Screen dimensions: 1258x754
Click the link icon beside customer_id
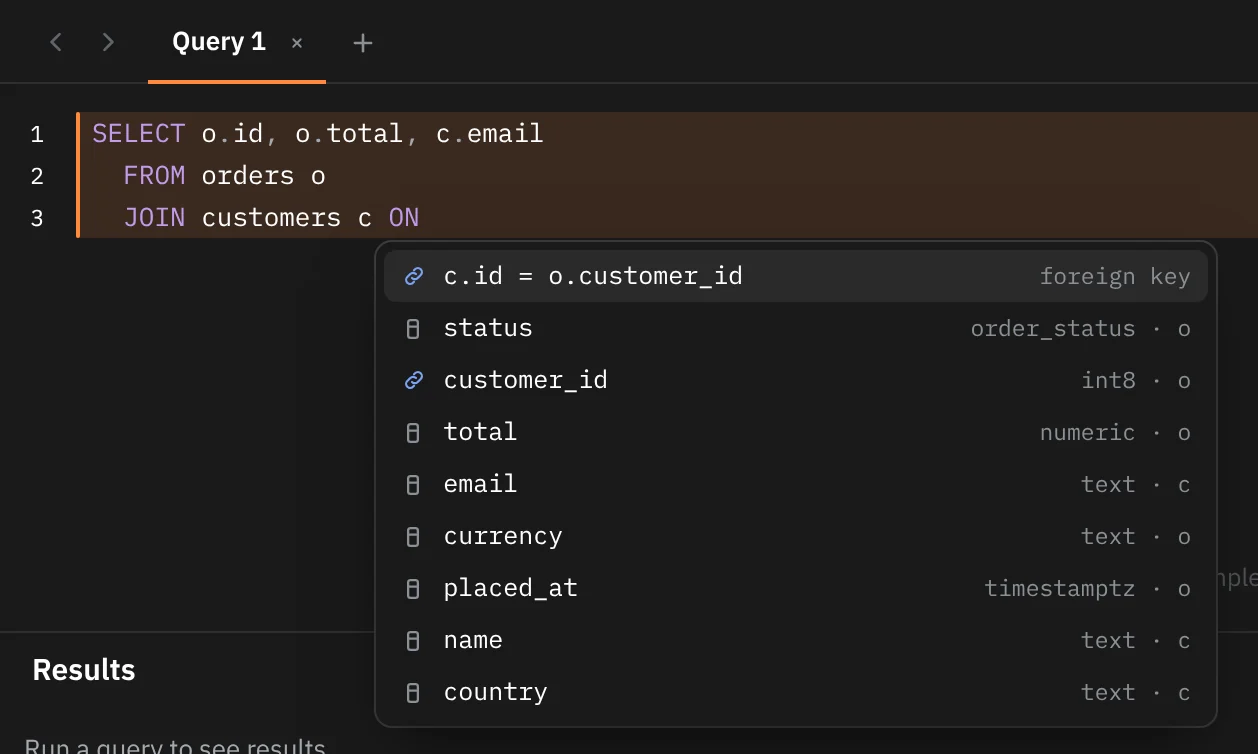(413, 381)
